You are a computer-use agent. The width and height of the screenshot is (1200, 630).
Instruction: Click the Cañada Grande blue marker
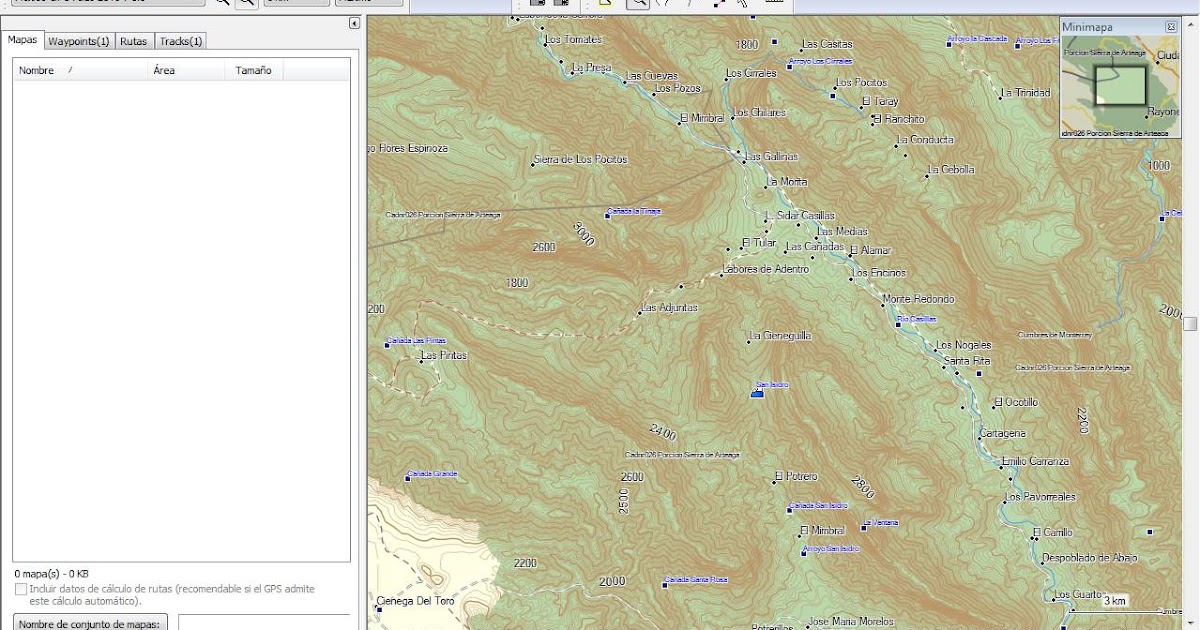pyautogui.click(x=407, y=478)
